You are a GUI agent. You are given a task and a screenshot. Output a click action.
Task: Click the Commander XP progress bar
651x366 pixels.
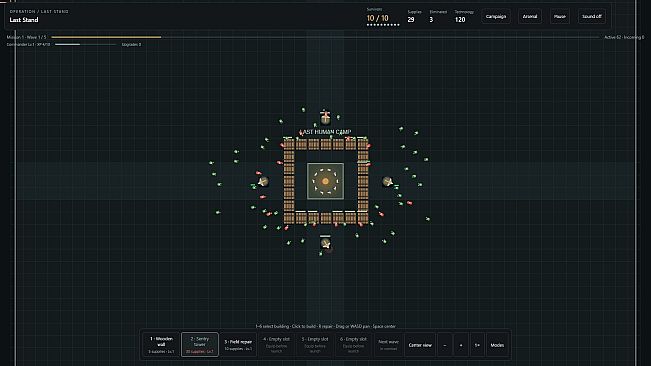pos(86,44)
